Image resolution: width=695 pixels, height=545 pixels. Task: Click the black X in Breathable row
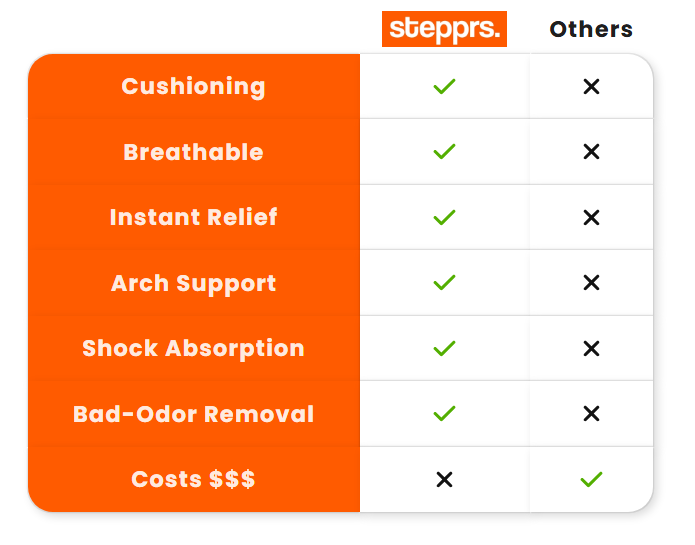[591, 152]
